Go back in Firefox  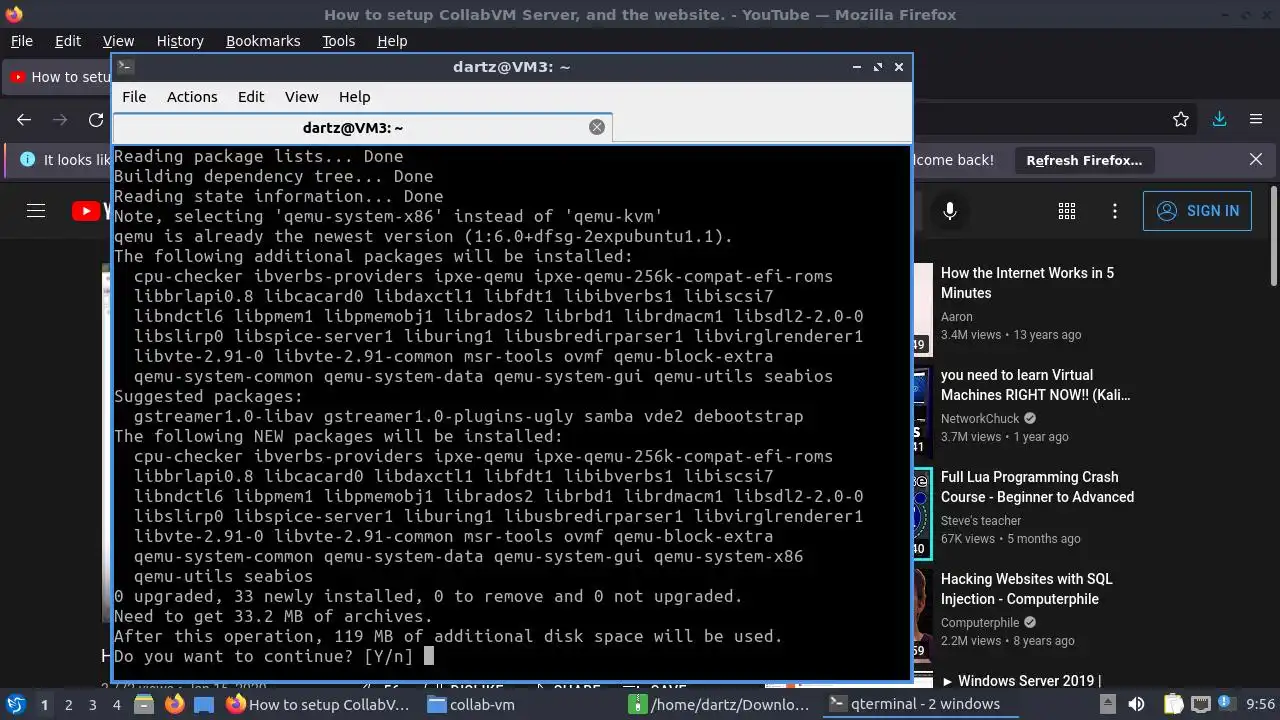tap(24, 120)
